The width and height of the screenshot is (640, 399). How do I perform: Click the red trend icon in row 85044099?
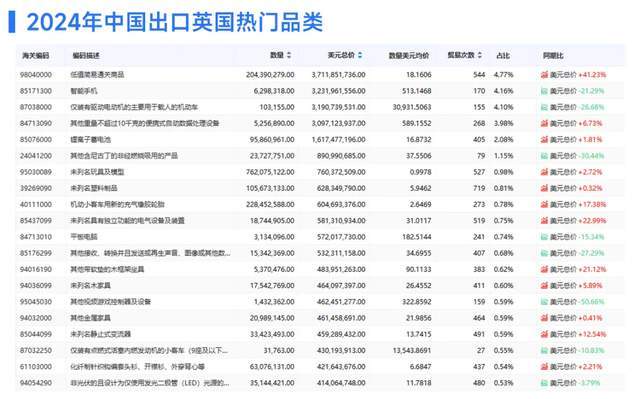coord(544,334)
